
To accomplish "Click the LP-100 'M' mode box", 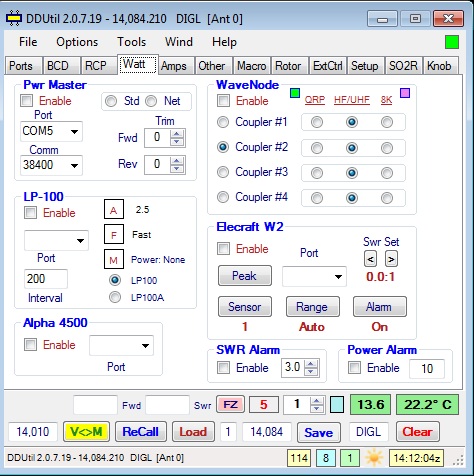I will point(114,259).
